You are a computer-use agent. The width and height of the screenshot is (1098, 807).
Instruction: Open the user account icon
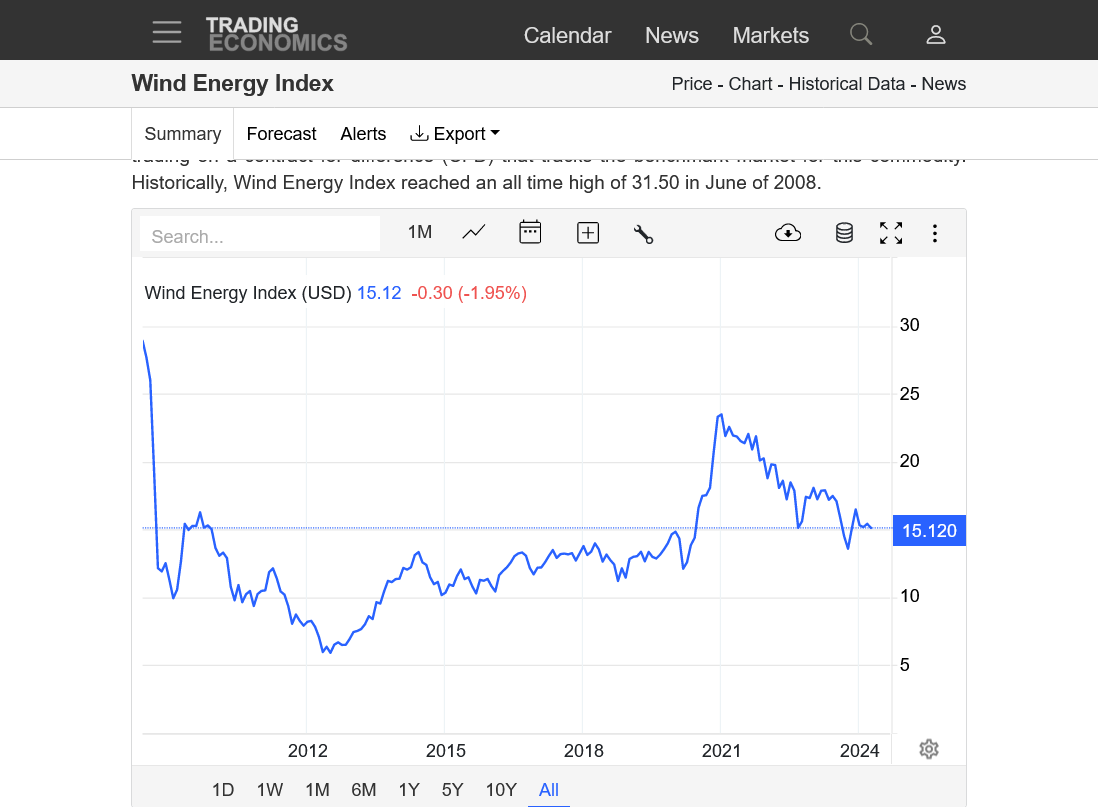coord(935,34)
